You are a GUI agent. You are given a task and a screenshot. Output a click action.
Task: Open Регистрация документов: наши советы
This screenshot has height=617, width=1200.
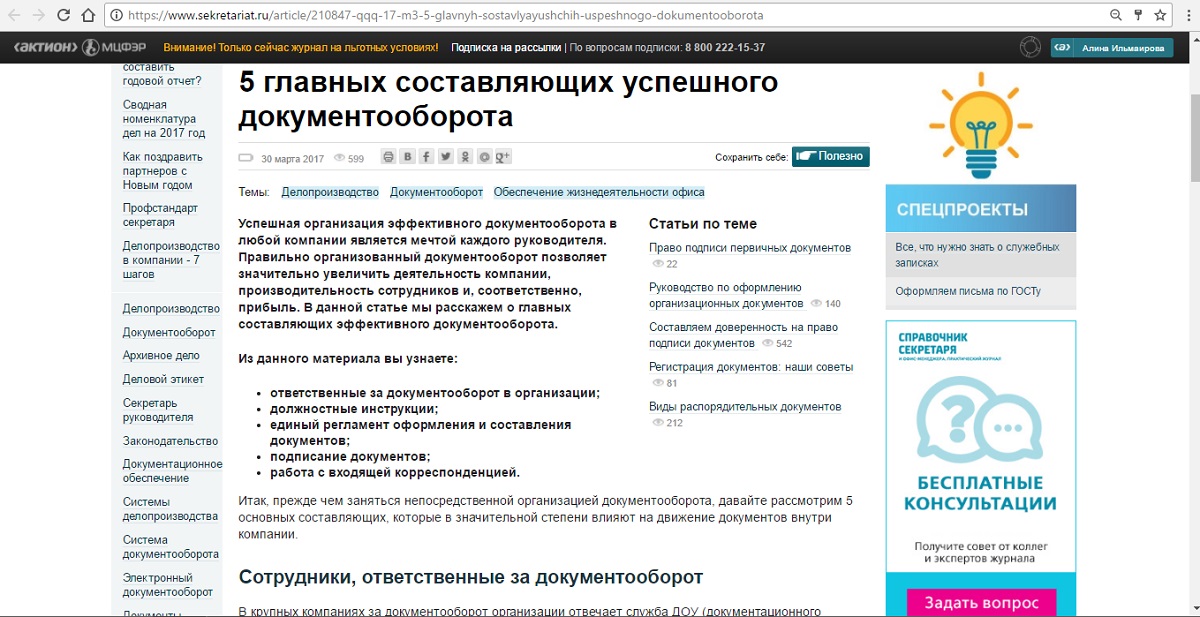[x=751, y=367]
